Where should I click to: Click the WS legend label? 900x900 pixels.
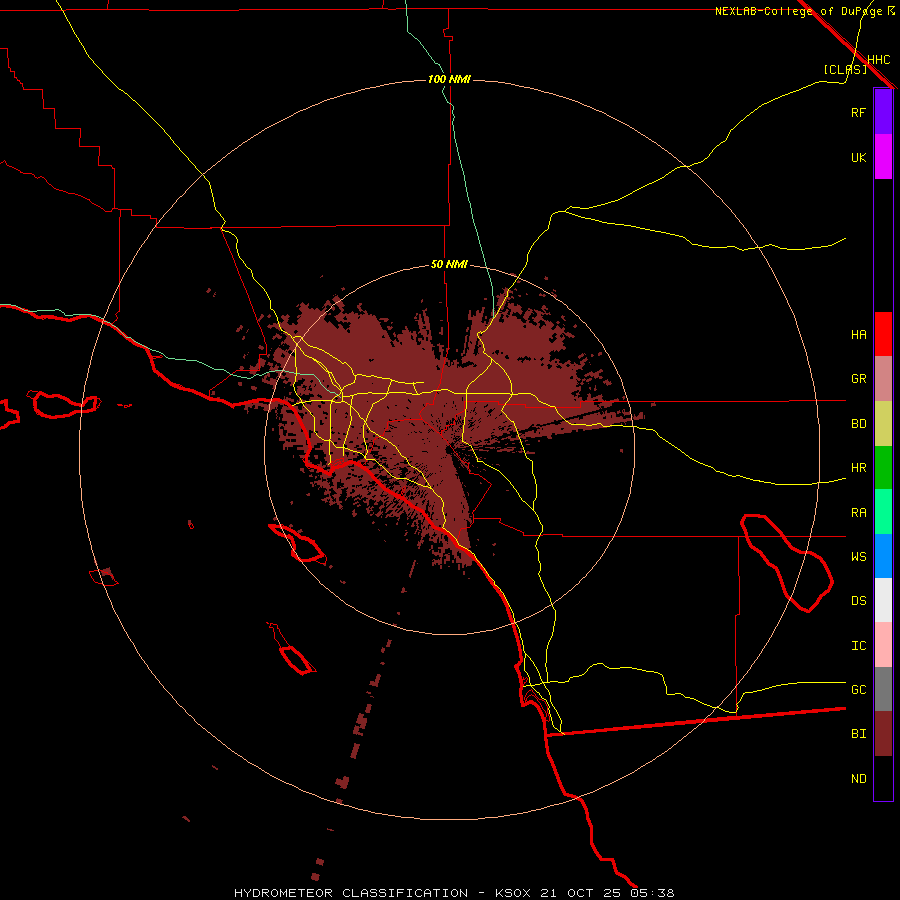[859, 557]
